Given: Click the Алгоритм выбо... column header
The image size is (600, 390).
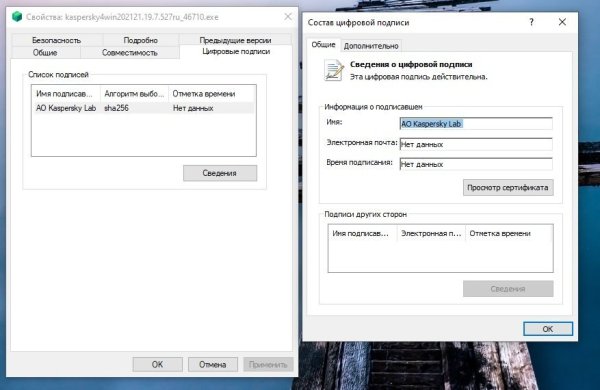Looking at the screenshot, I should click(134, 94).
